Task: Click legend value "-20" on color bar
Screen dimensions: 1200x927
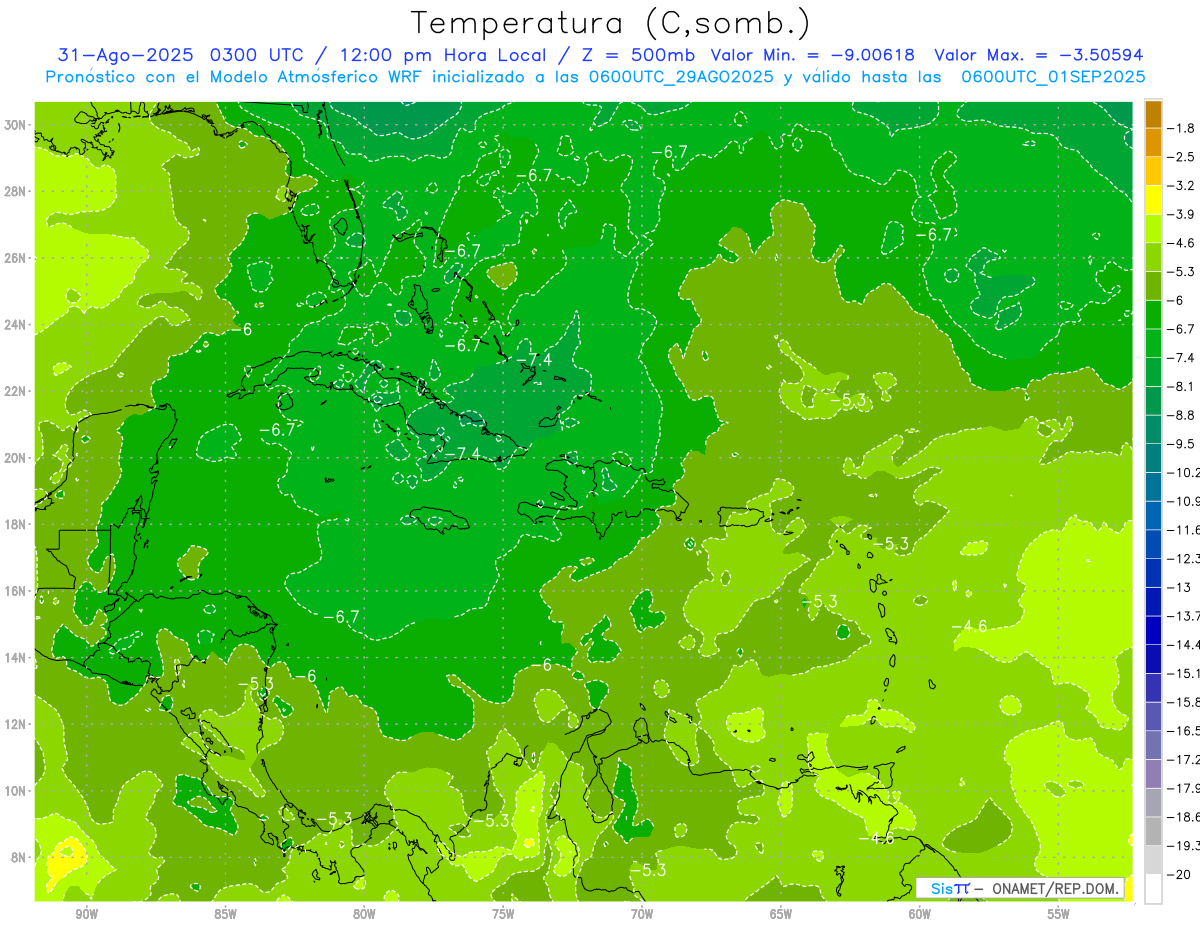Action: click(1180, 874)
